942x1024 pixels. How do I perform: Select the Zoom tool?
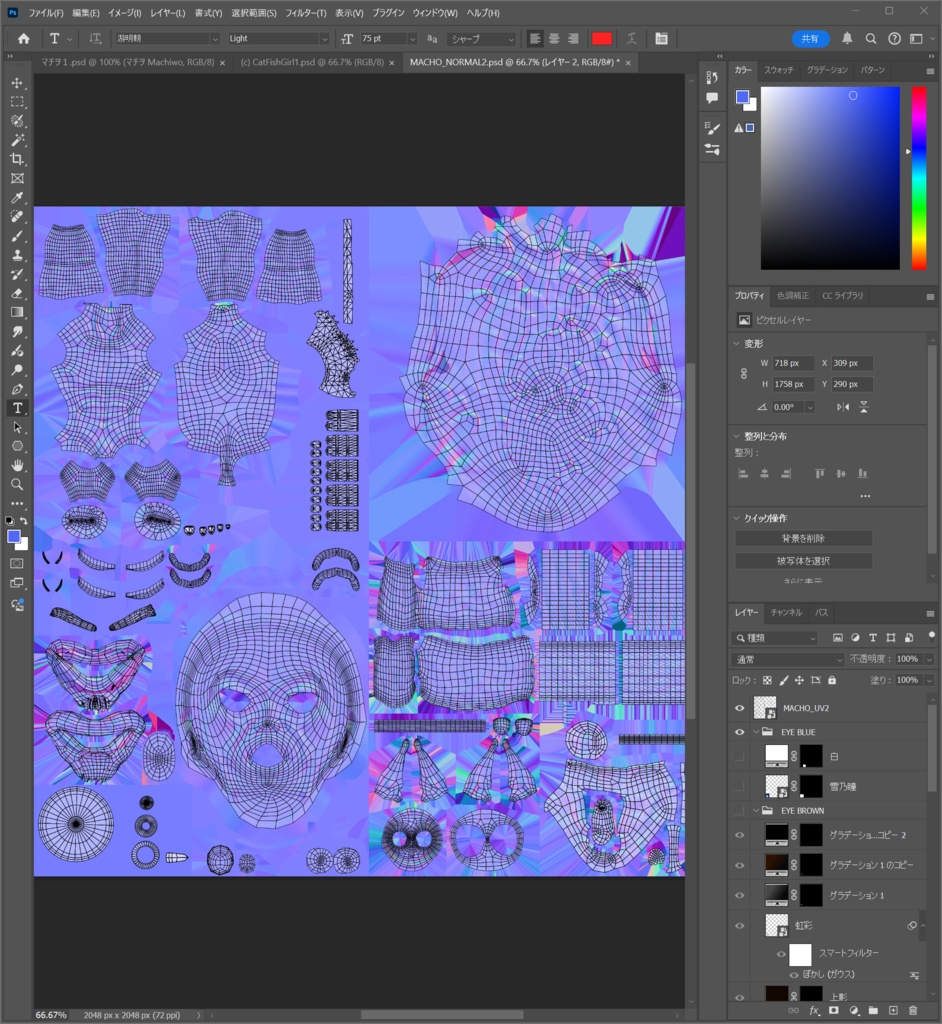coord(17,485)
